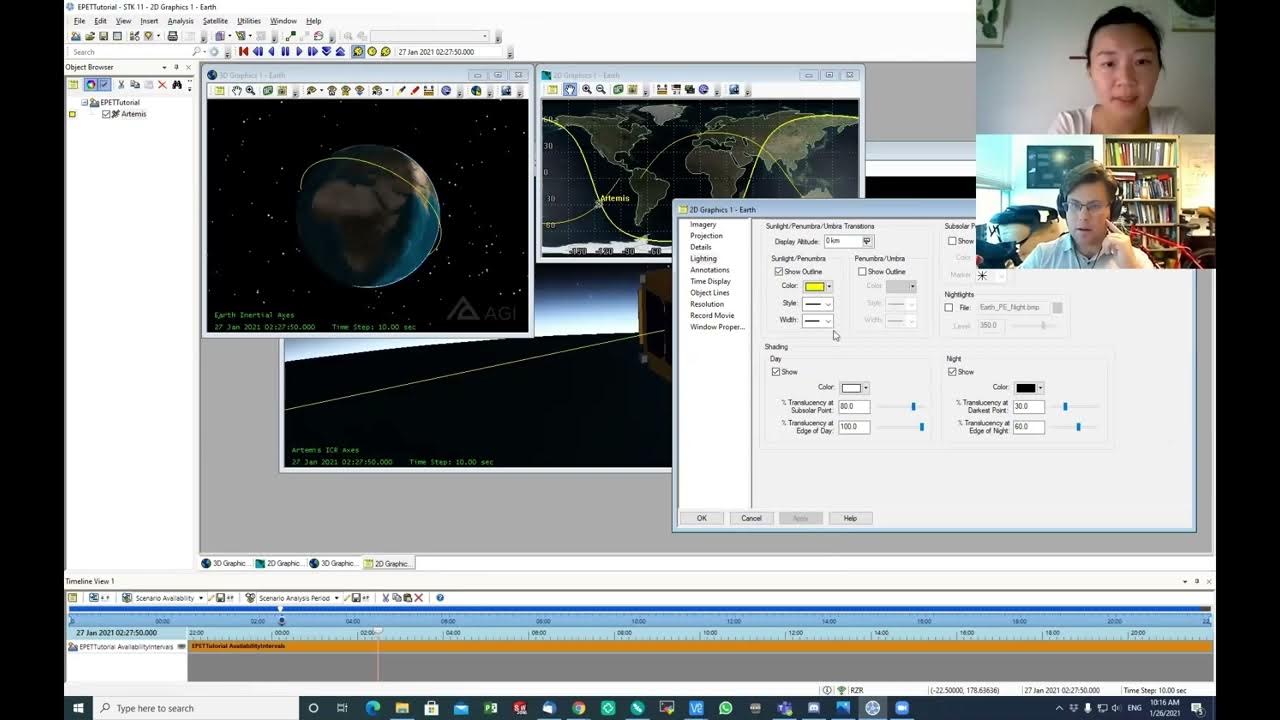1280x720 pixels.
Task: Click the Reset animation button
Action: coord(243,51)
